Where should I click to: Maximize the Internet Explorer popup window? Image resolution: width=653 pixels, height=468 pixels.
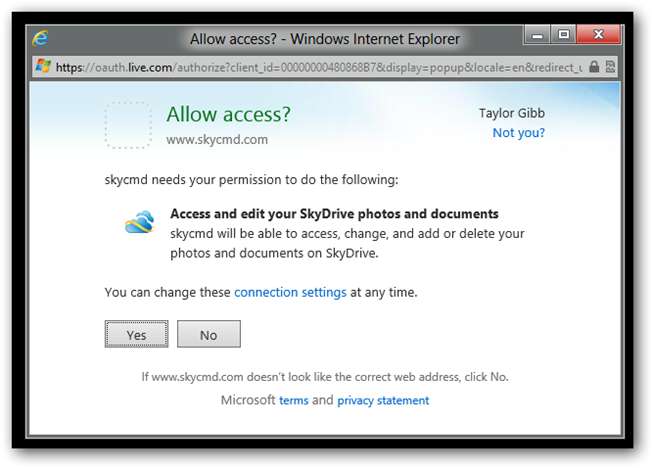(564, 36)
